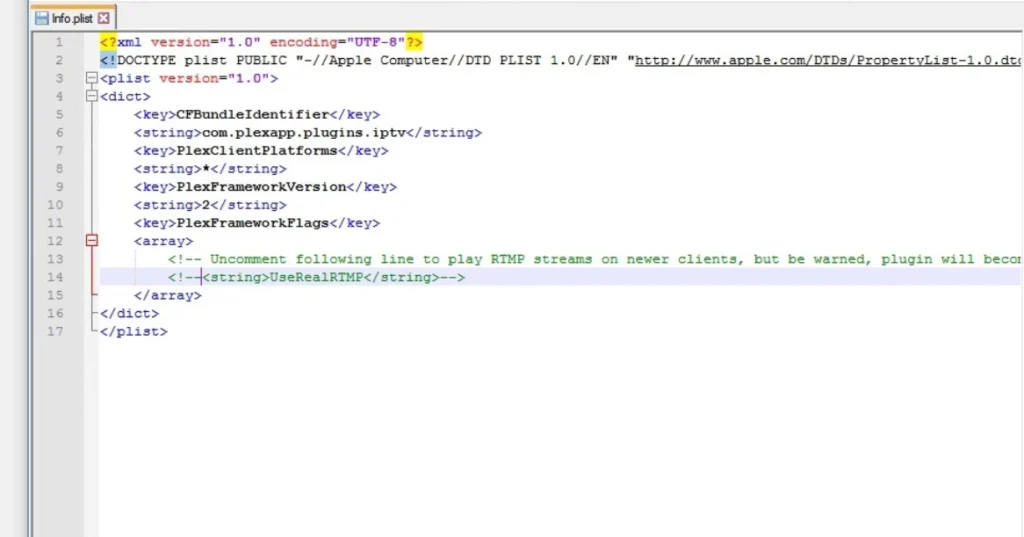Click line number 16 in the margin

(x=56, y=314)
